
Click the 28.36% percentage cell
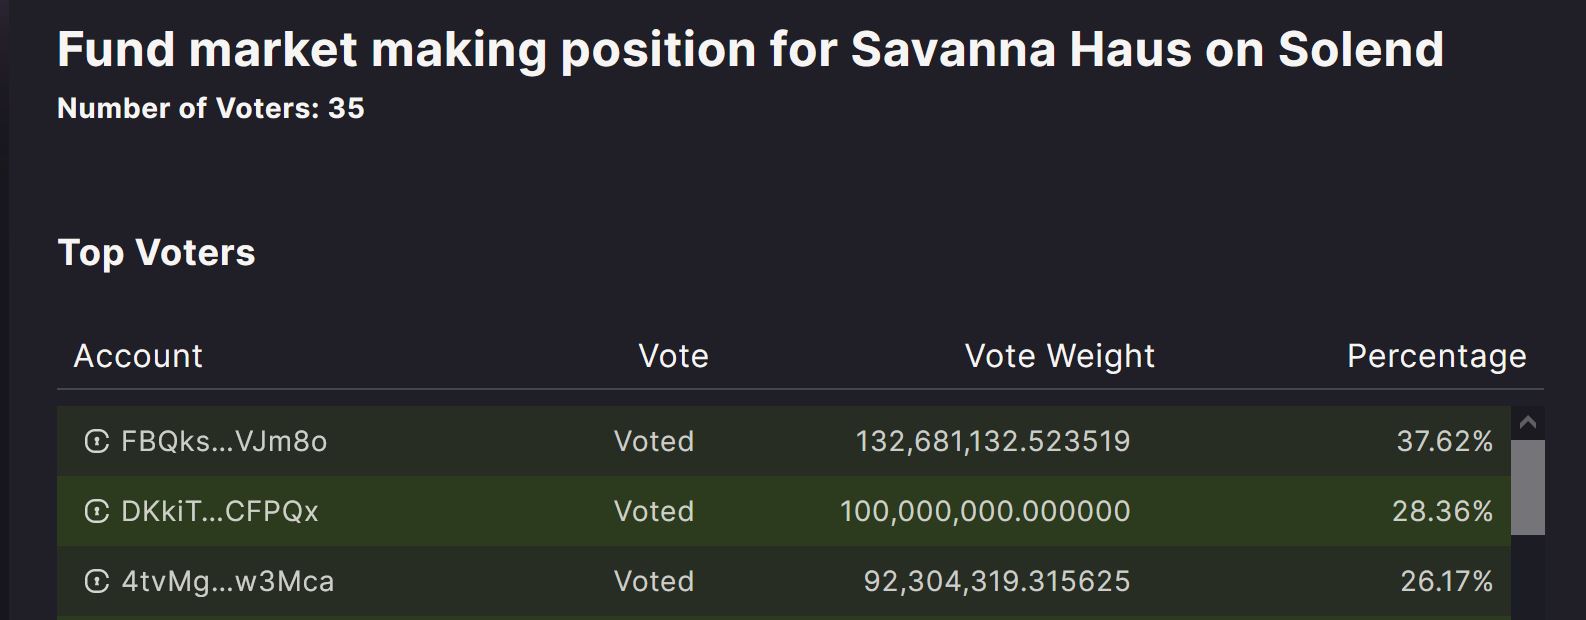(x=1443, y=511)
